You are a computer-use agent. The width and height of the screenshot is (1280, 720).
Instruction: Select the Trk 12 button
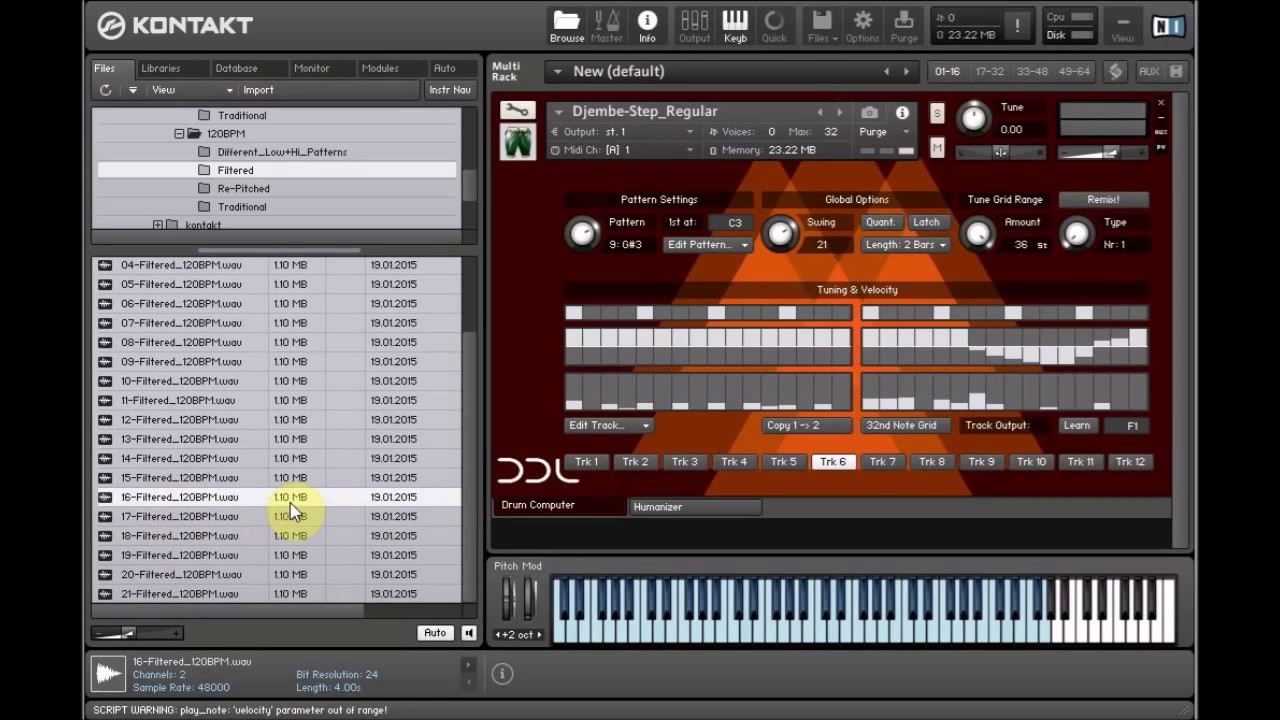point(1130,462)
